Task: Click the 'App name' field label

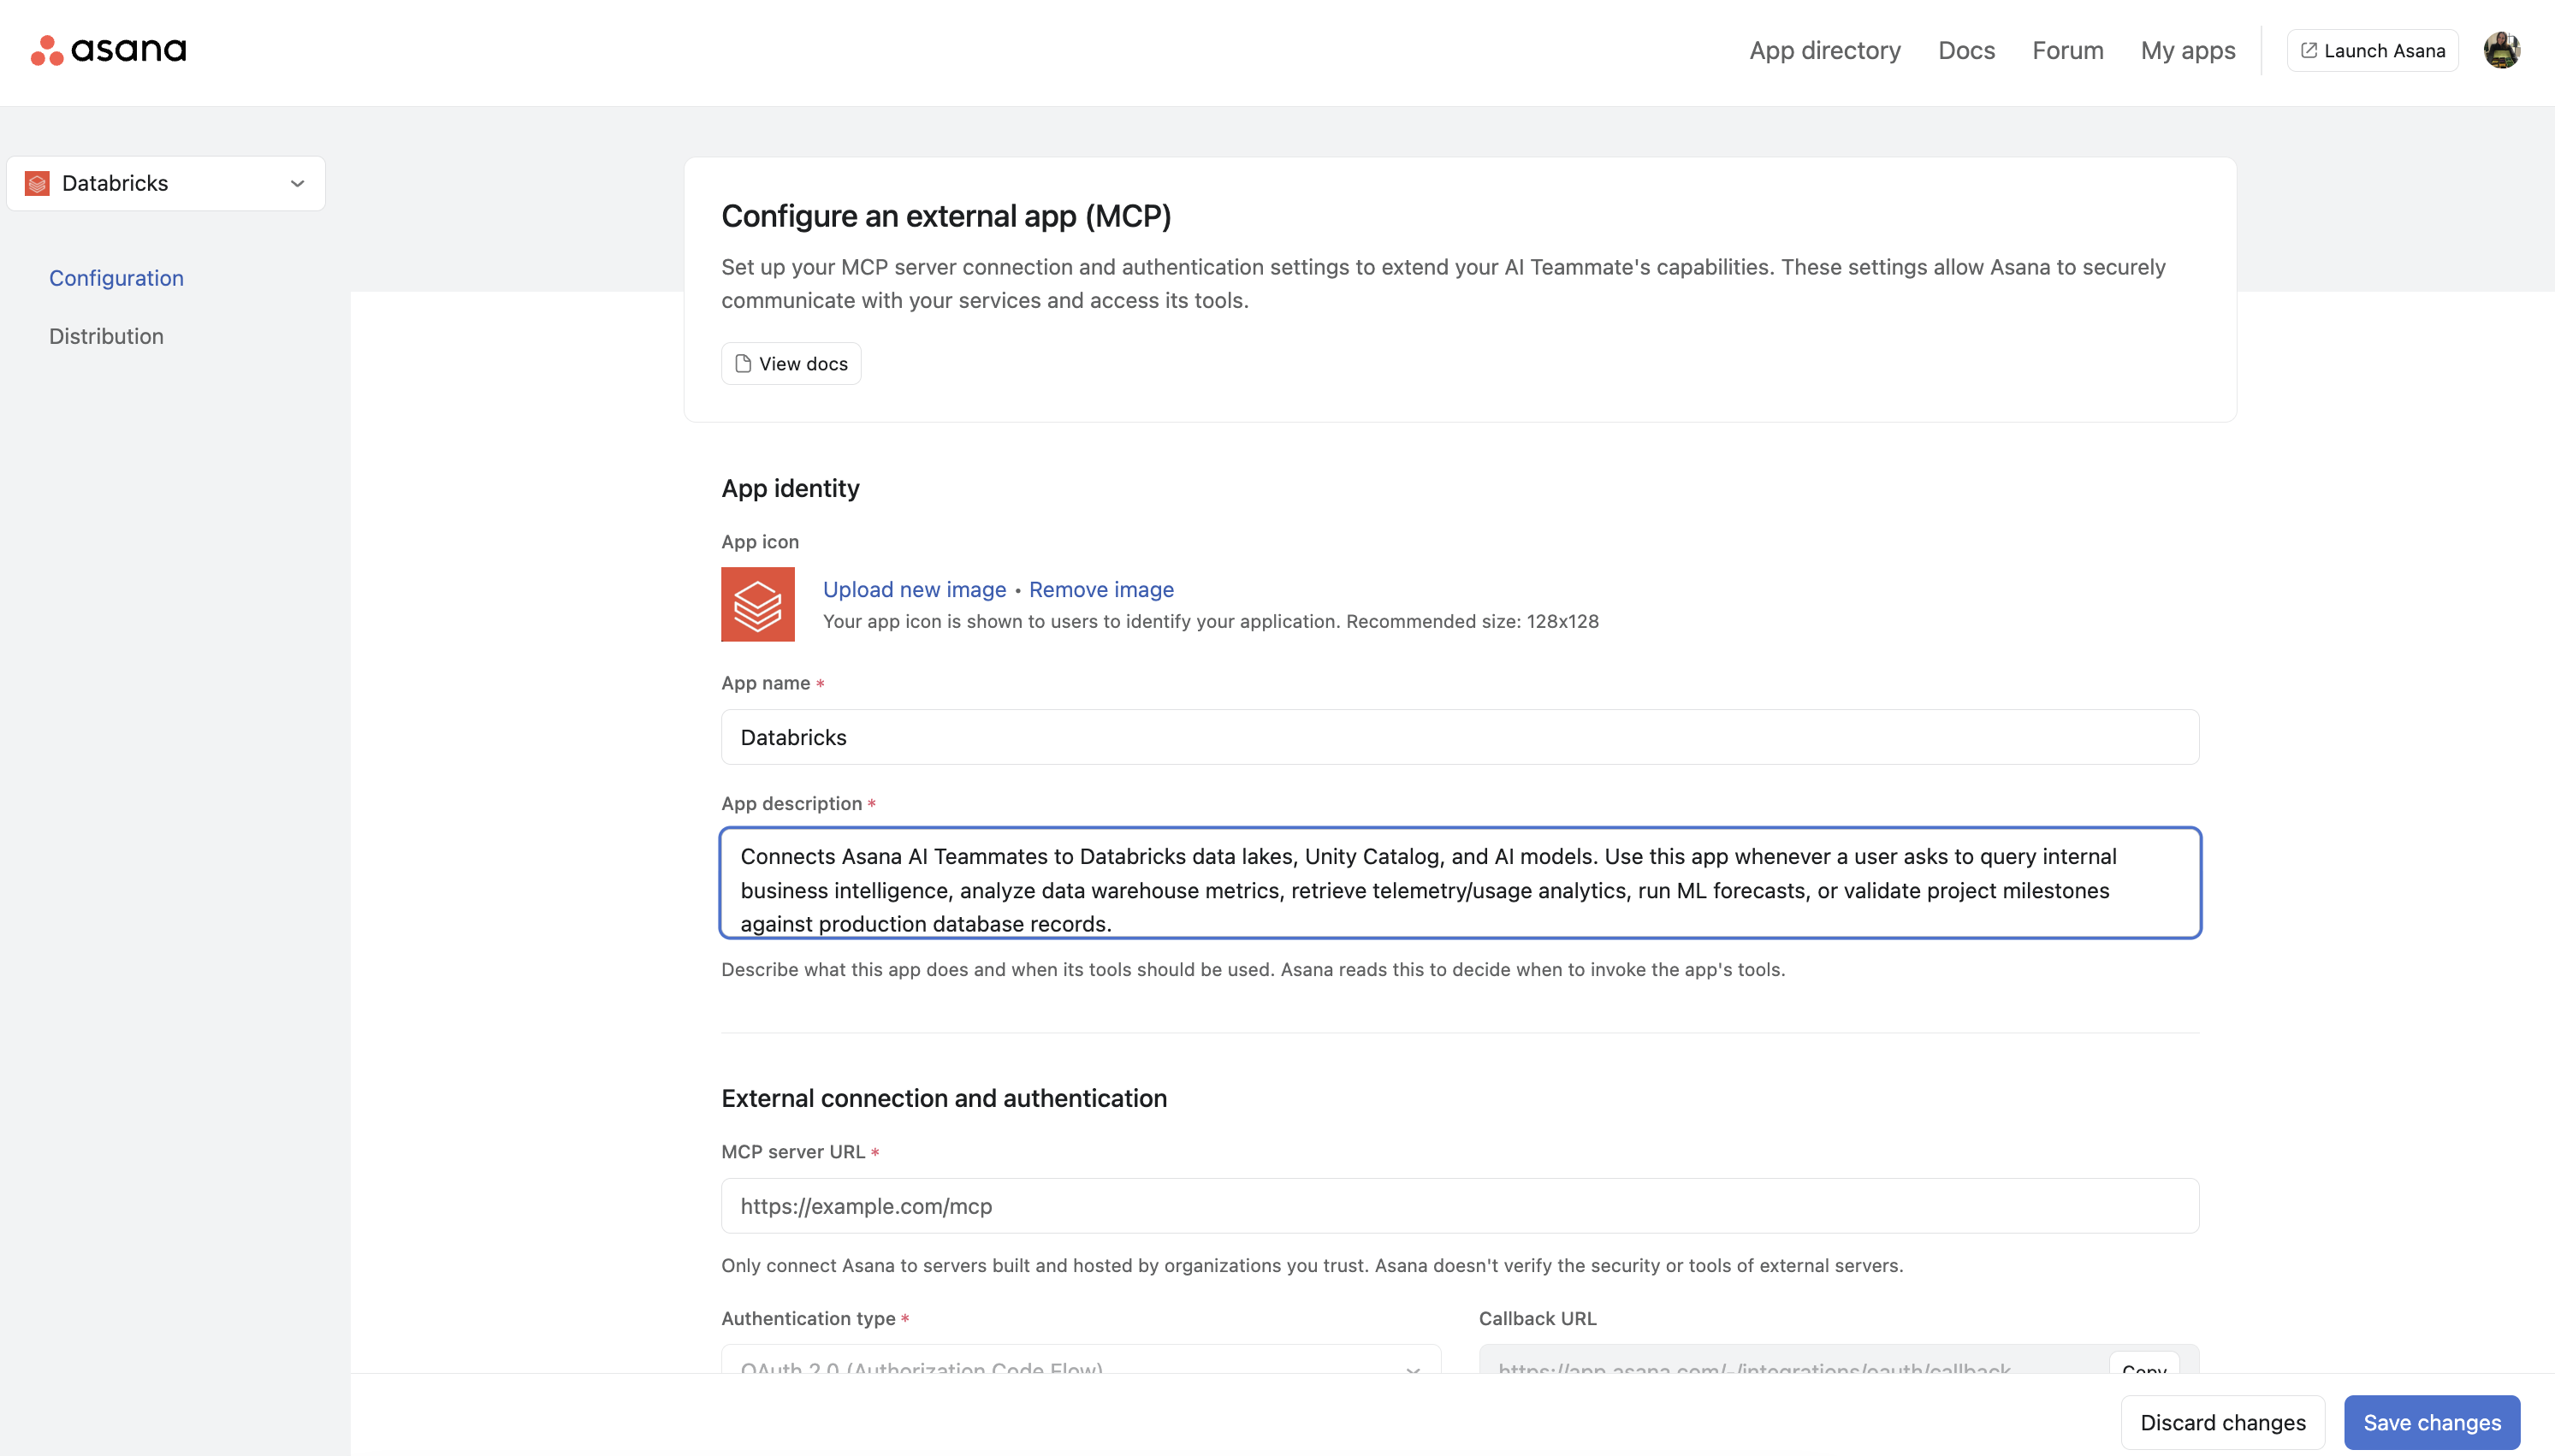Action: pyautogui.click(x=765, y=683)
